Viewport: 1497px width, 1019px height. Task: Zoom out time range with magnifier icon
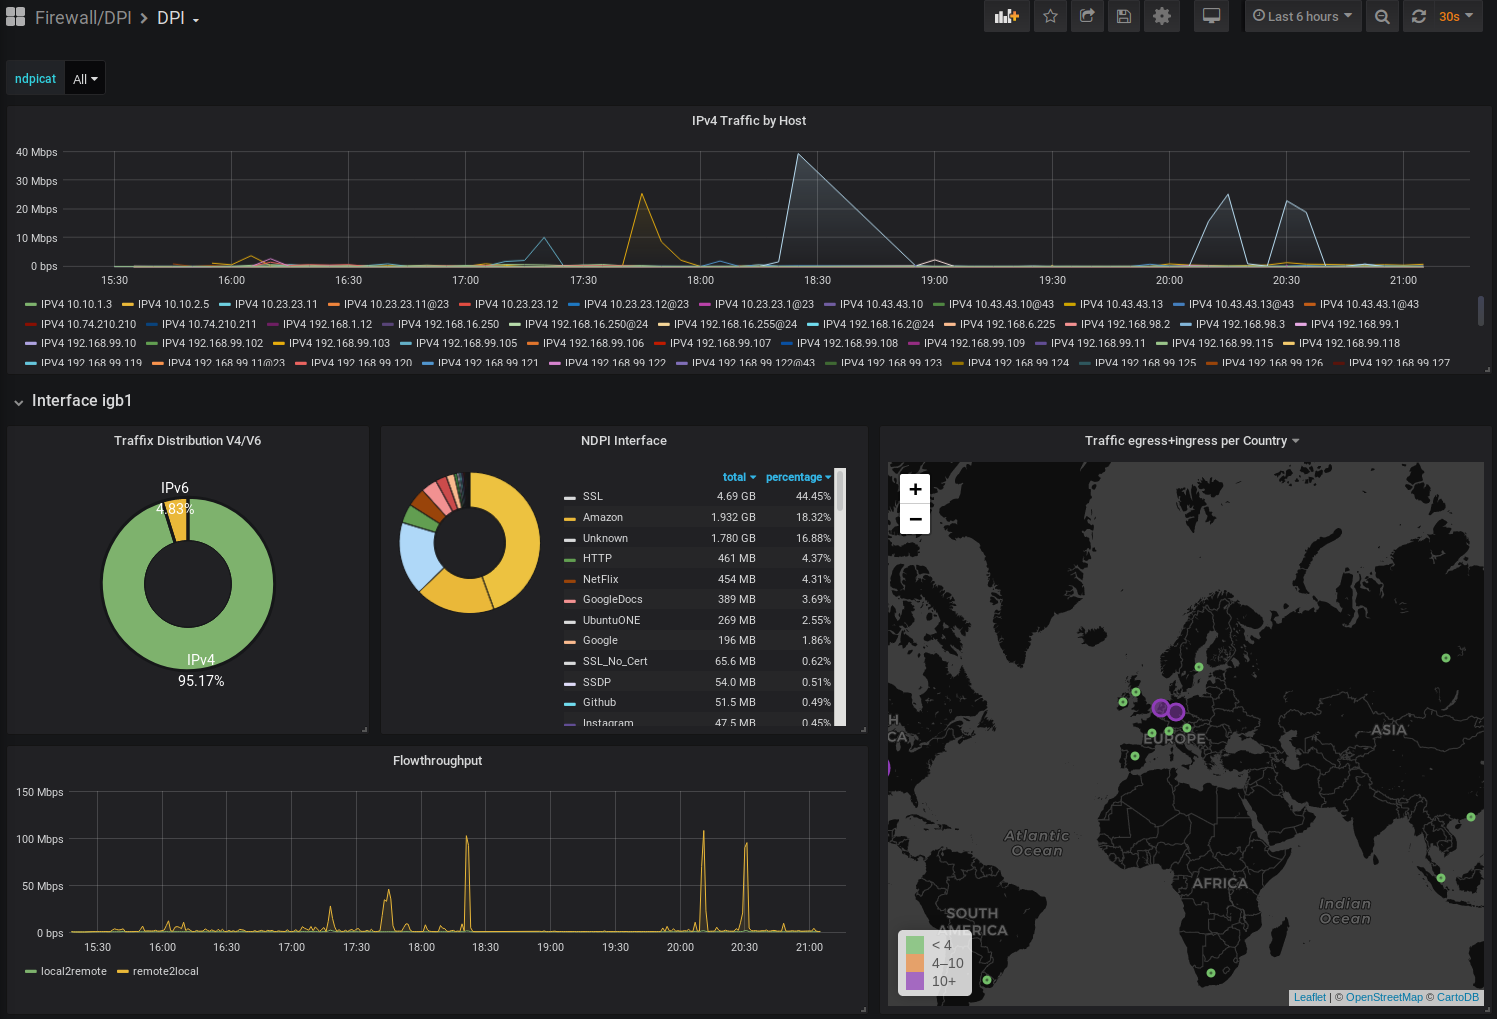pyautogui.click(x=1382, y=16)
